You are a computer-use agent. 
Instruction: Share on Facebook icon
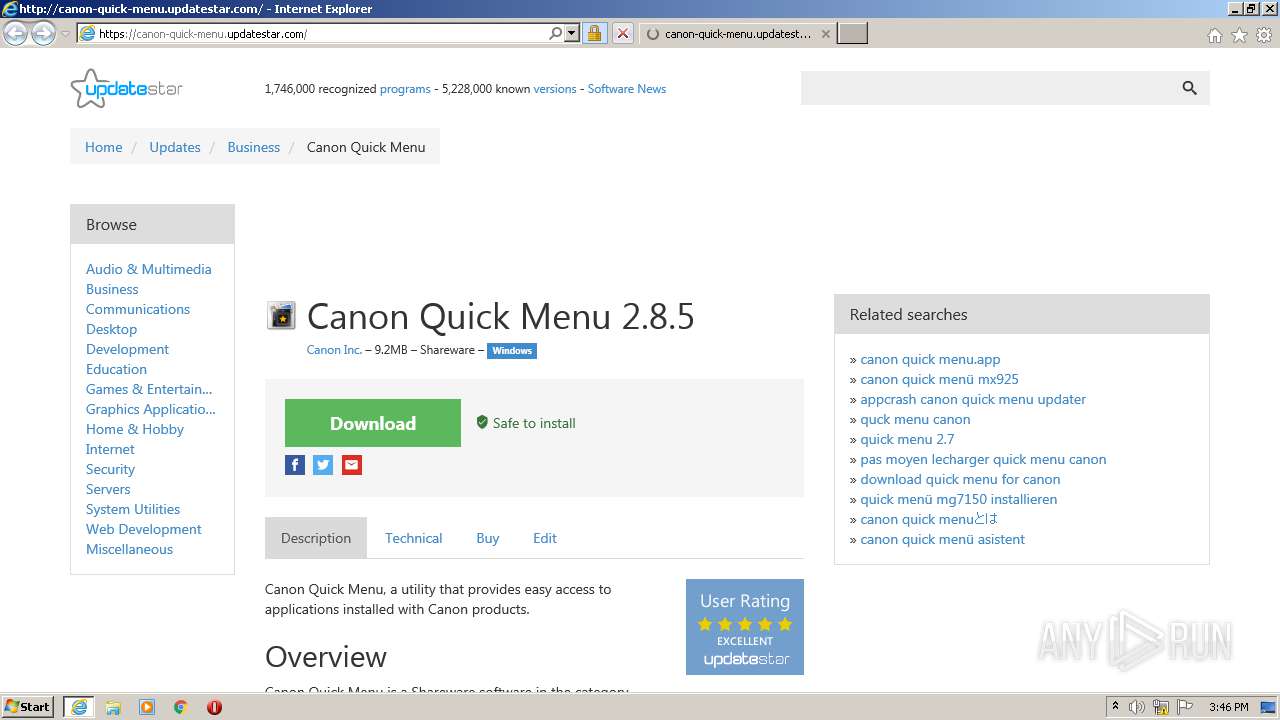(295, 465)
